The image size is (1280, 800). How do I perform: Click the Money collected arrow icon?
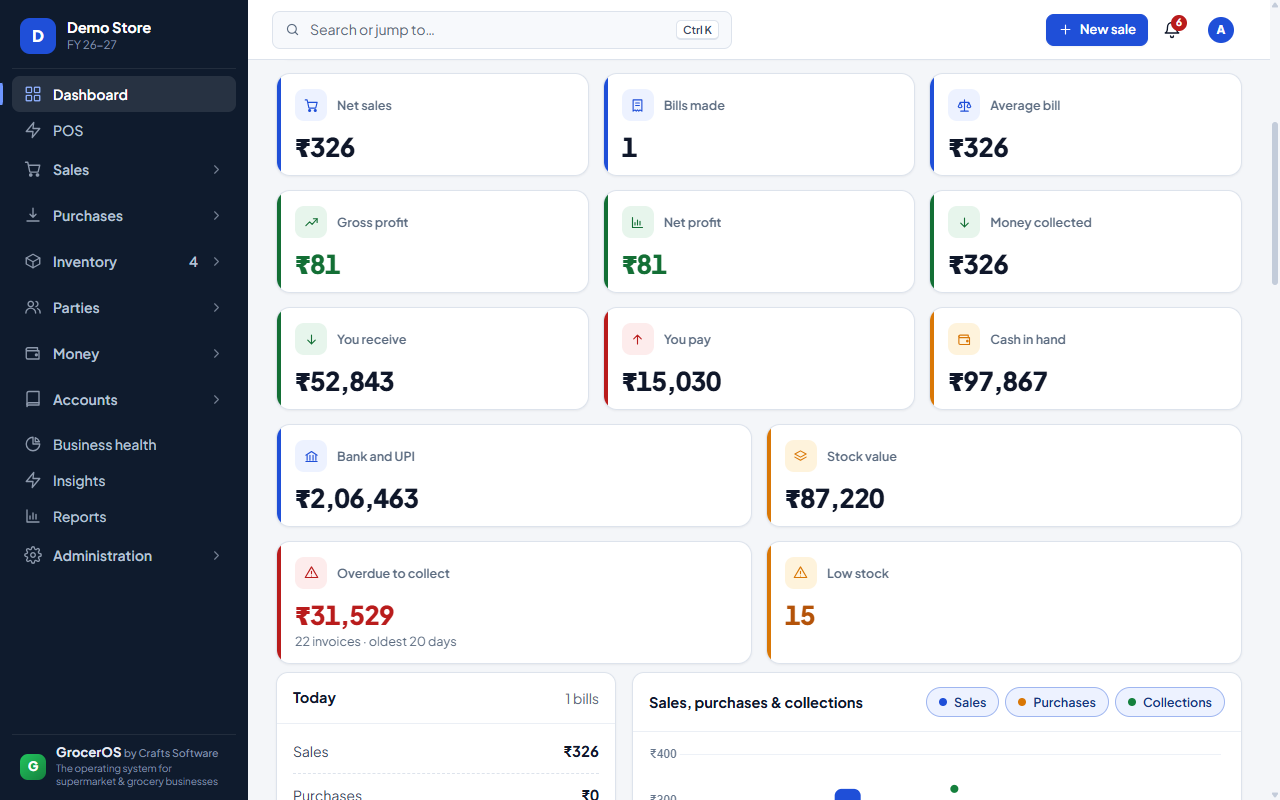point(964,222)
